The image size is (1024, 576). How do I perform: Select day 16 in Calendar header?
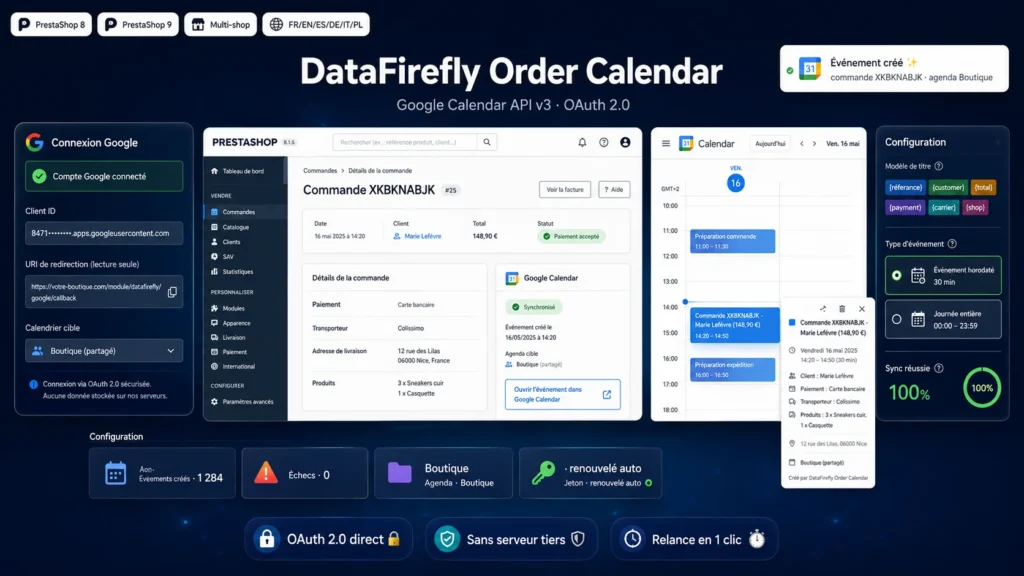[x=735, y=183]
